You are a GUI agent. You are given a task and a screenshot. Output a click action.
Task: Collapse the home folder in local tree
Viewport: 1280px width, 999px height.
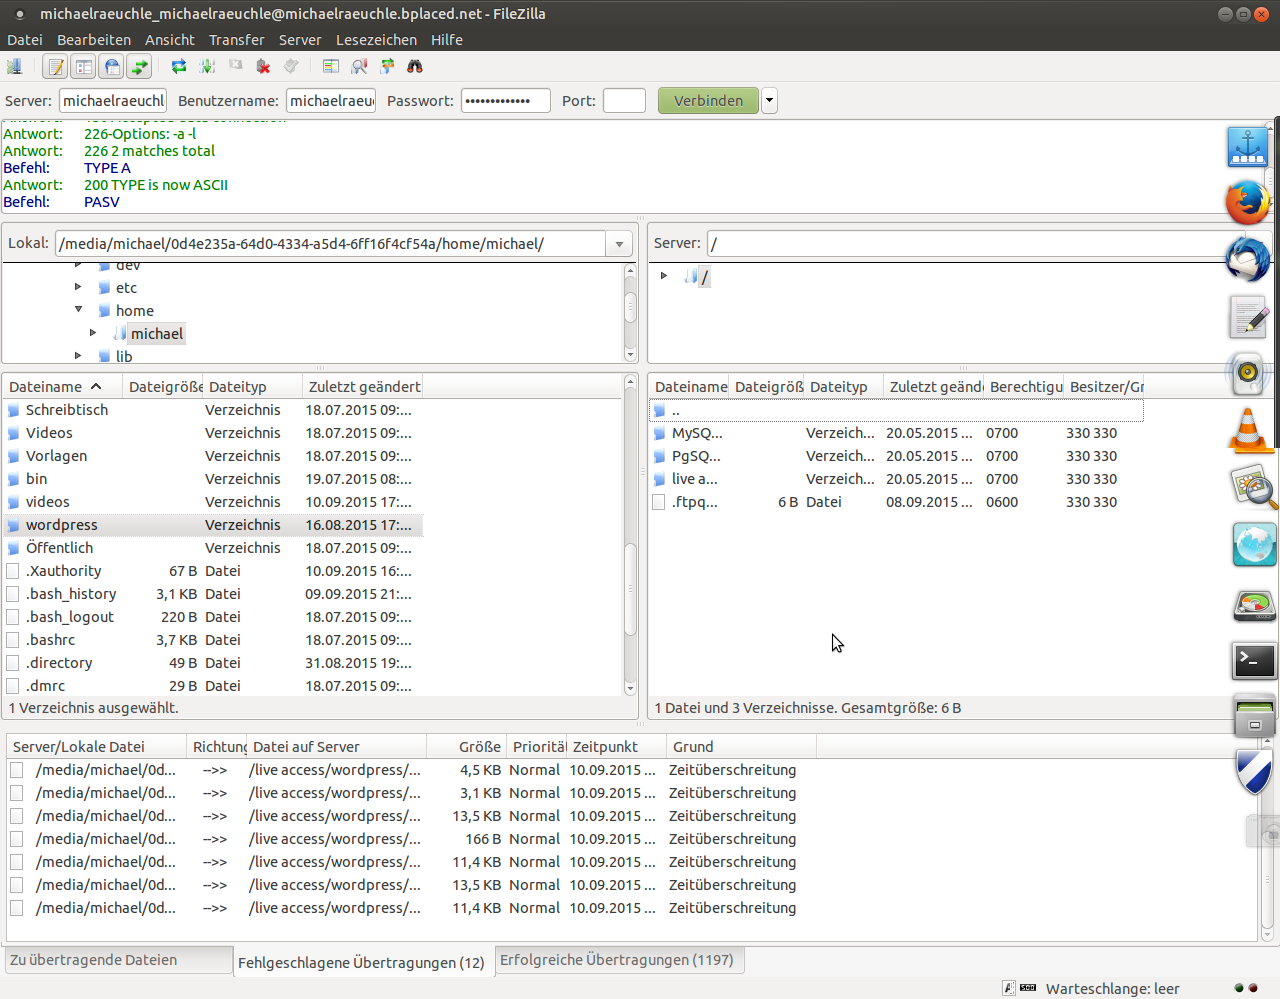coord(79,310)
